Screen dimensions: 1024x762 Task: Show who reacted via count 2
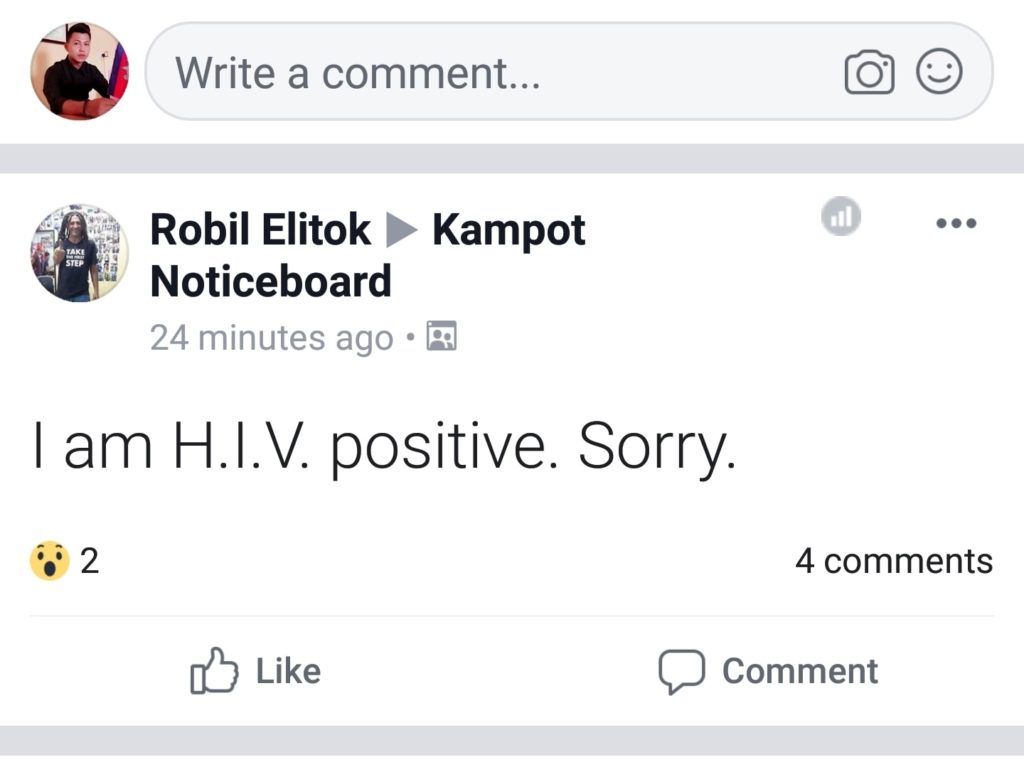(90, 561)
